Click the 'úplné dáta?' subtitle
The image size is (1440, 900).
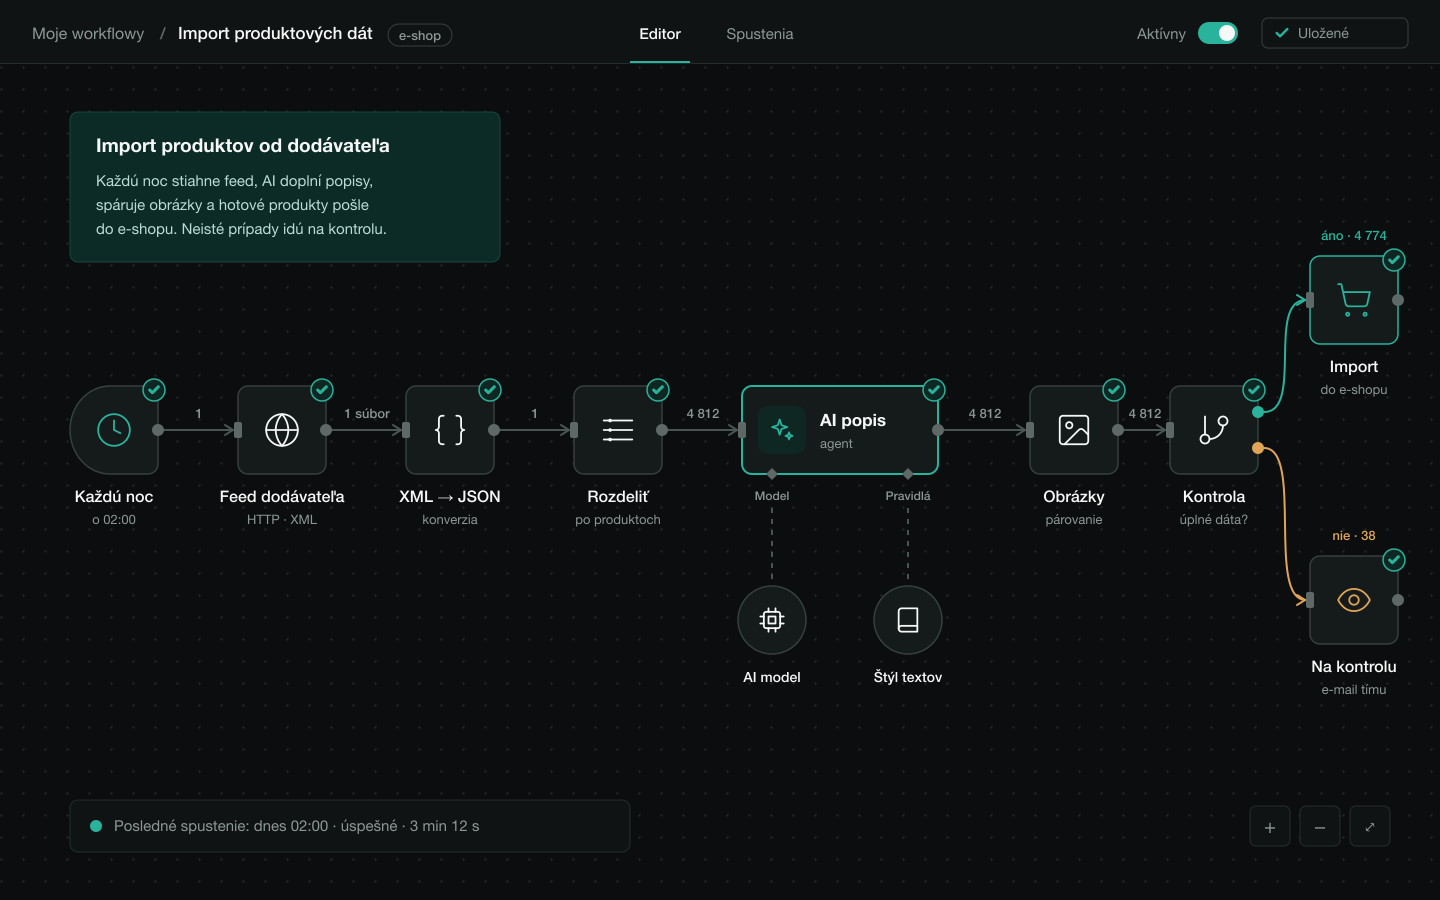pyautogui.click(x=1214, y=520)
